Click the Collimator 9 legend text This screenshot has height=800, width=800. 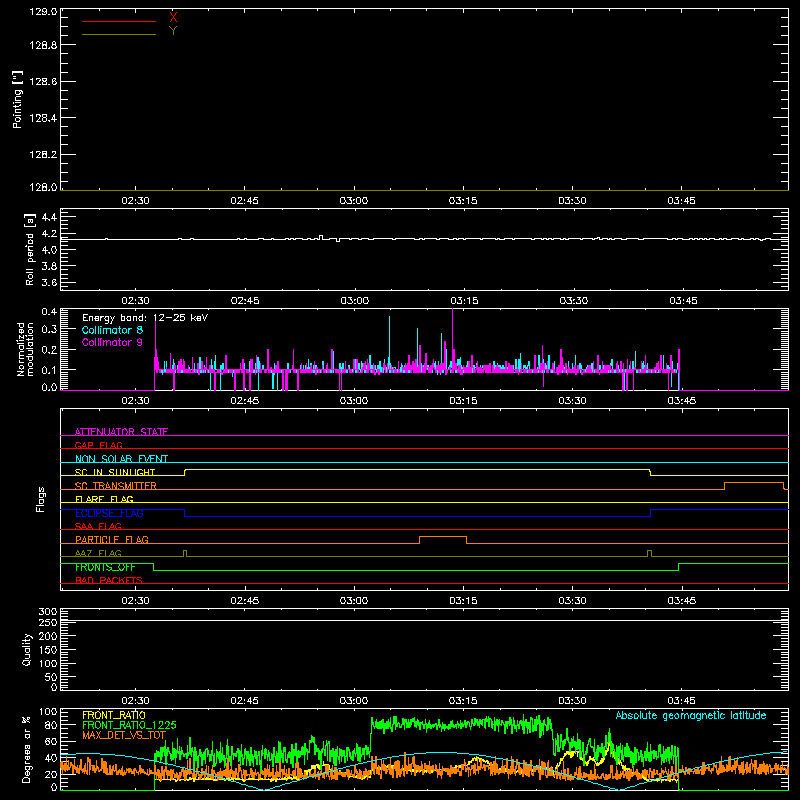click(112, 342)
